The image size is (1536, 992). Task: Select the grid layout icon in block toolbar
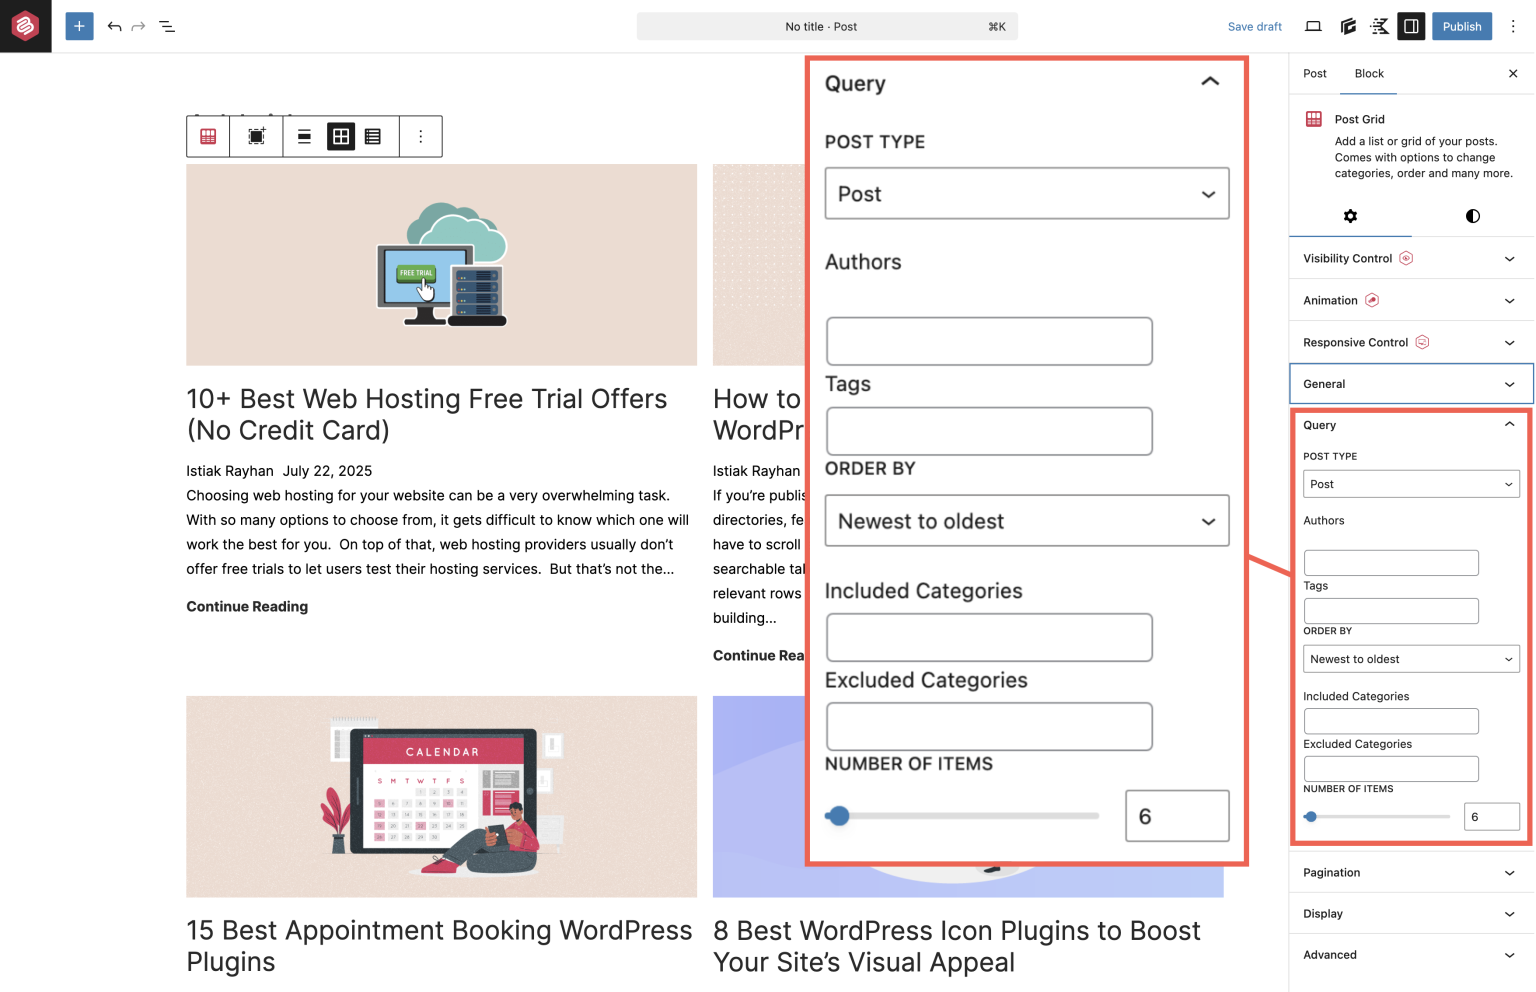click(x=341, y=136)
